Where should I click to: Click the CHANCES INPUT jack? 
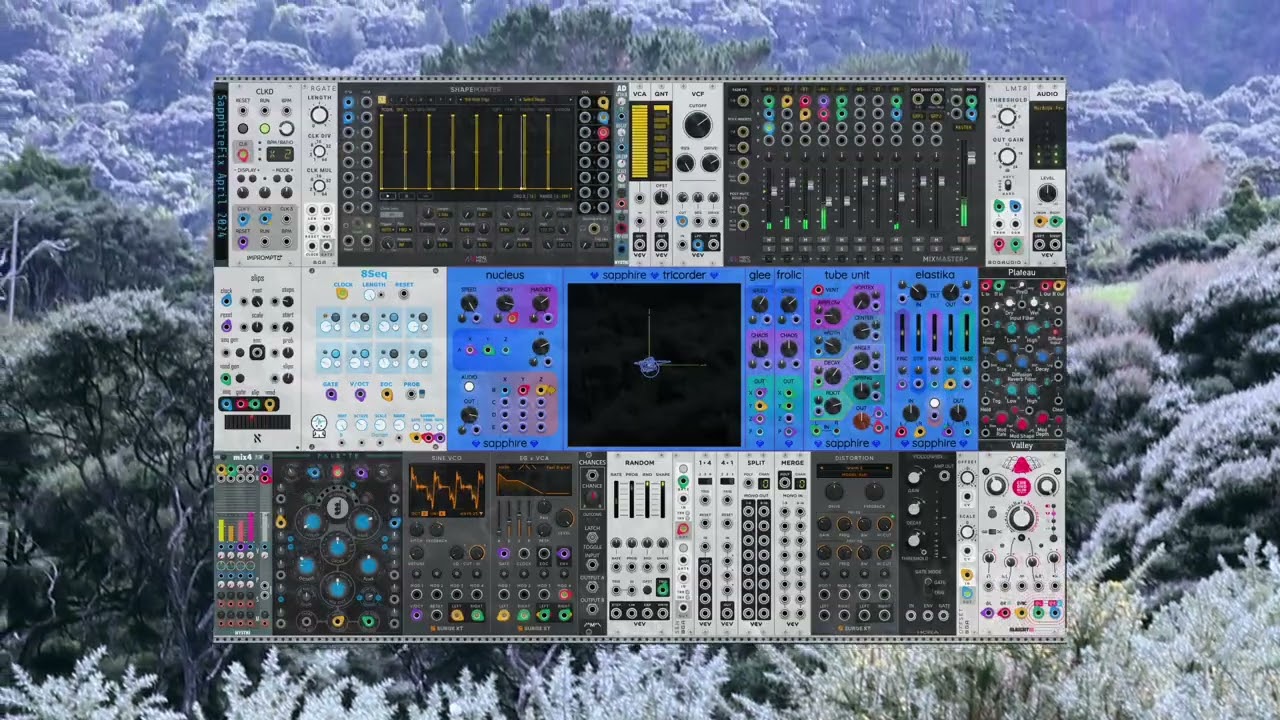pyautogui.click(x=592, y=565)
